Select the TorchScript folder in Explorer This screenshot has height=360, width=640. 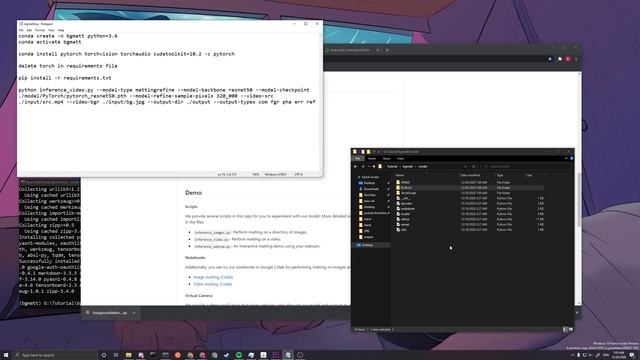click(x=408, y=193)
